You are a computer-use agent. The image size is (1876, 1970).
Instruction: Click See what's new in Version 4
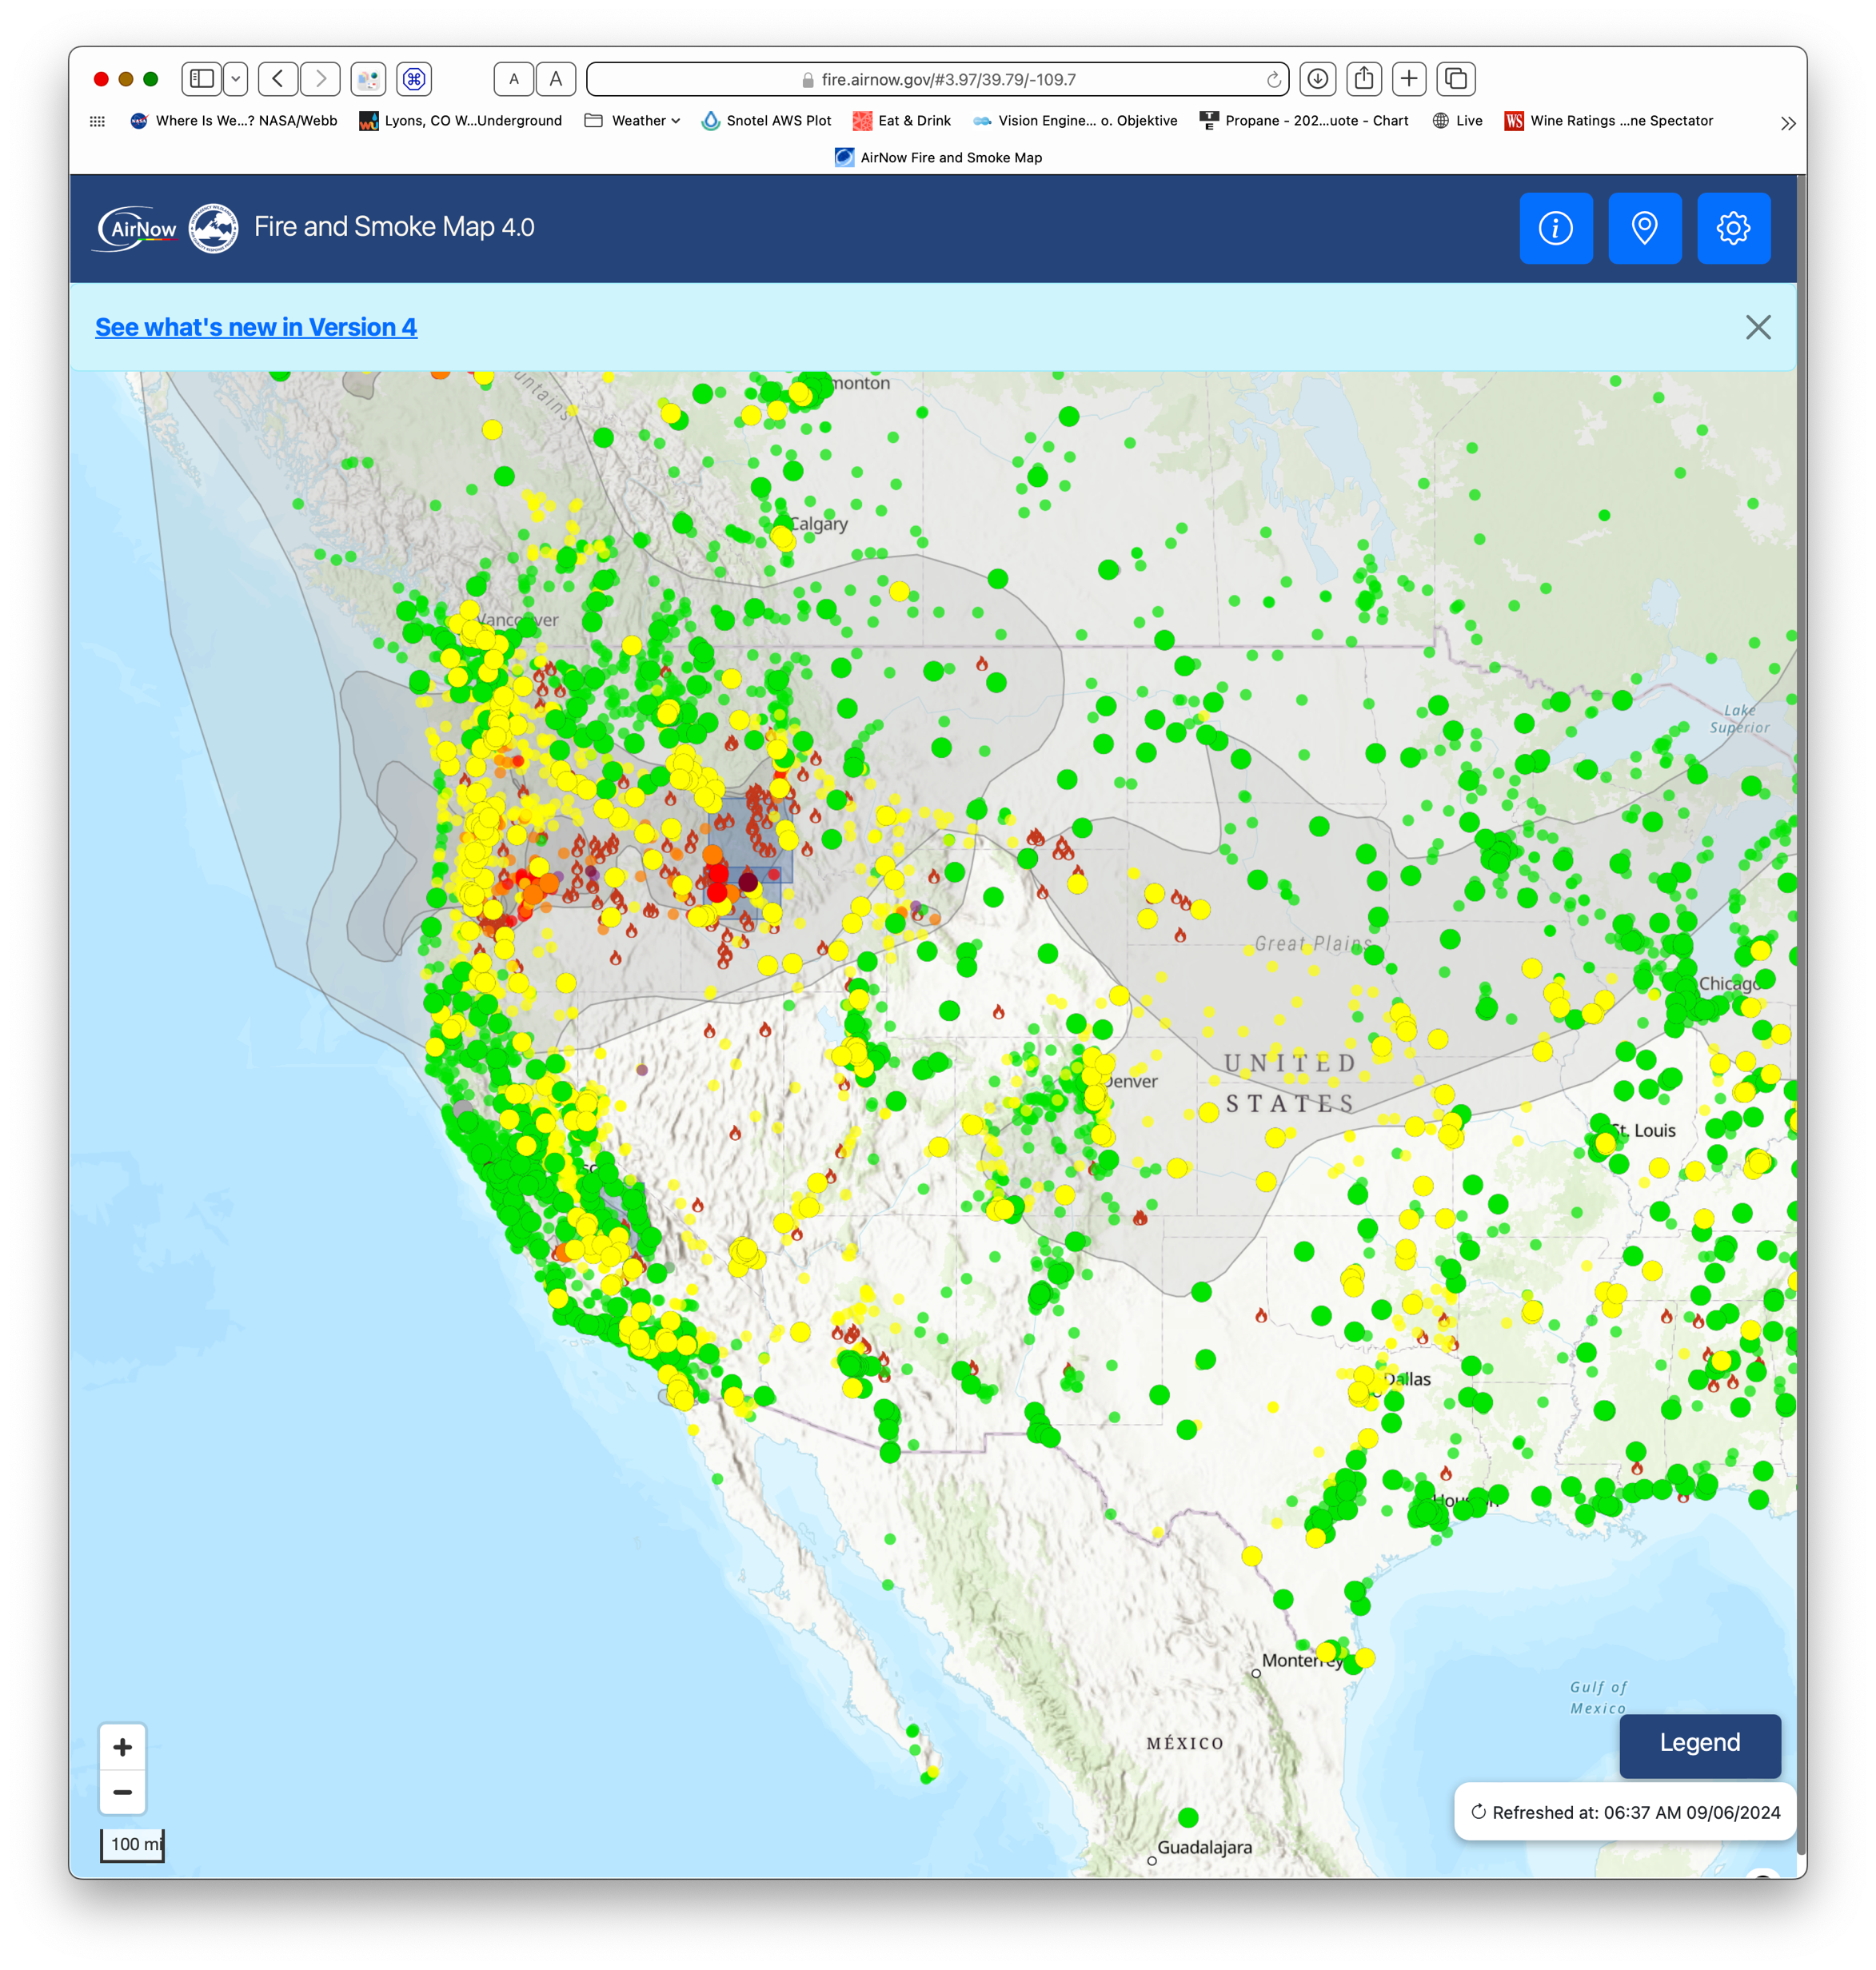click(x=256, y=327)
